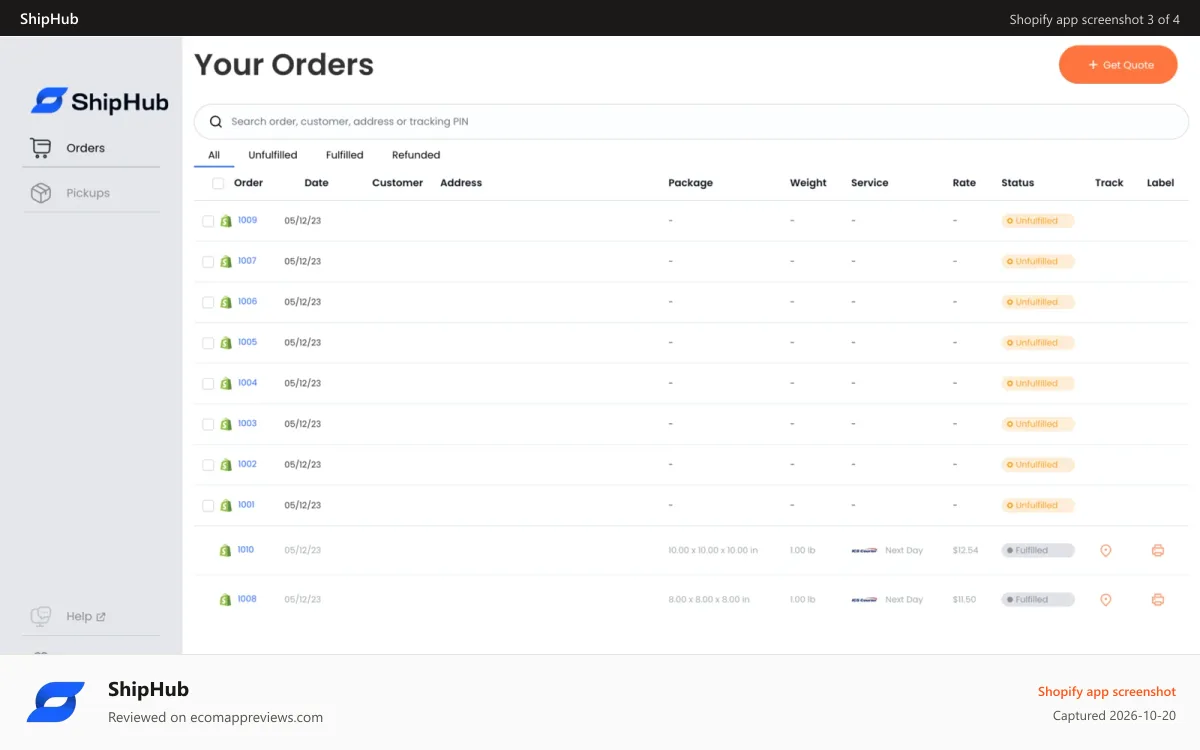Click the Shopify bag icon for order 1006
1200x750 pixels.
[226, 302]
